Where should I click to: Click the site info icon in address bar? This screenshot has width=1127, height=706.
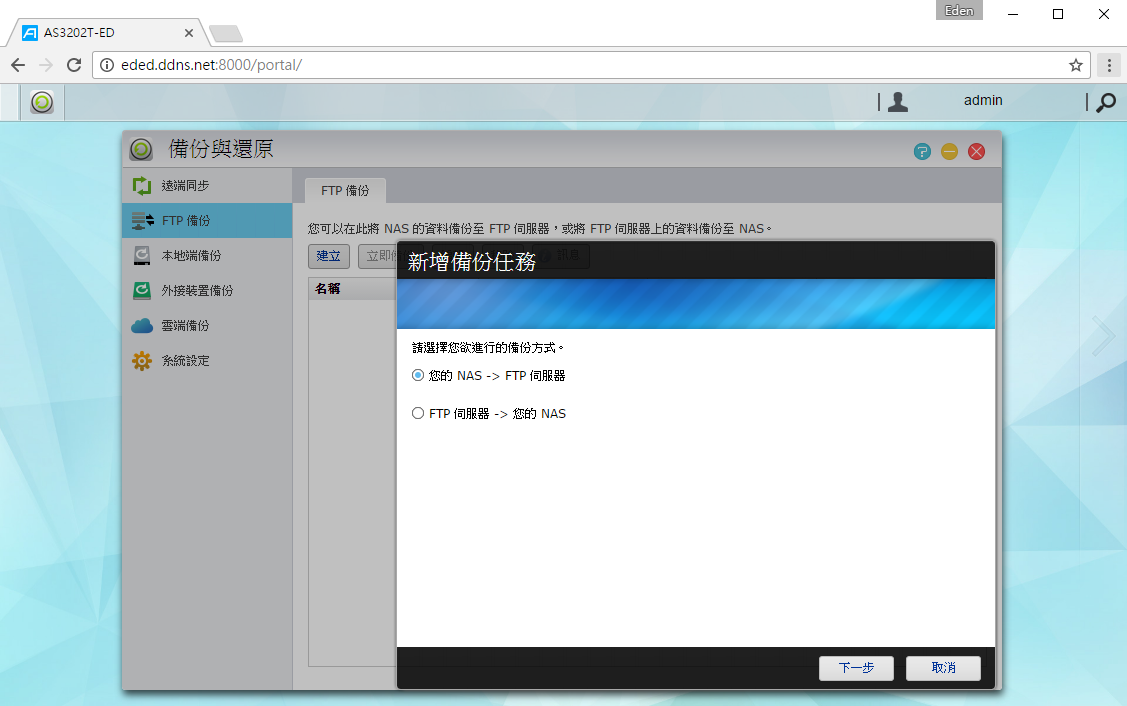(106, 65)
